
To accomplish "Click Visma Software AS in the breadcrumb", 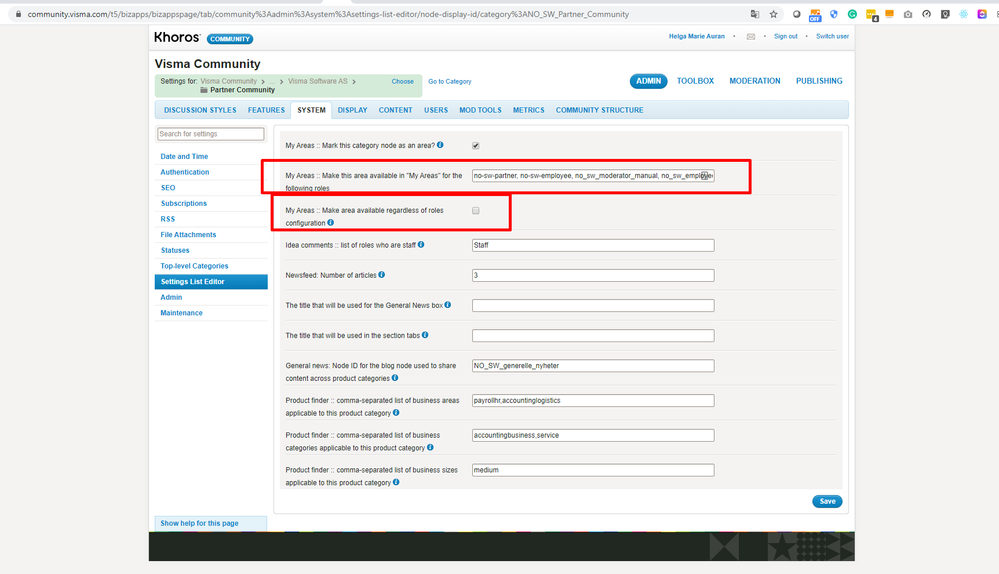I will (318, 82).
